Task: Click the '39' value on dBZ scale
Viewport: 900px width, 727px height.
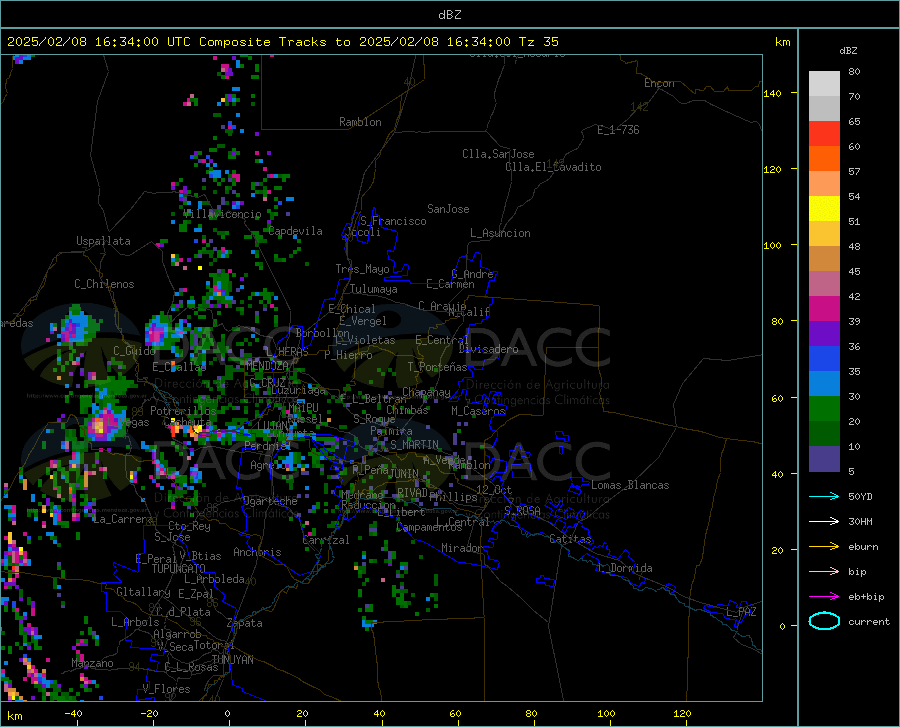Action: click(854, 321)
